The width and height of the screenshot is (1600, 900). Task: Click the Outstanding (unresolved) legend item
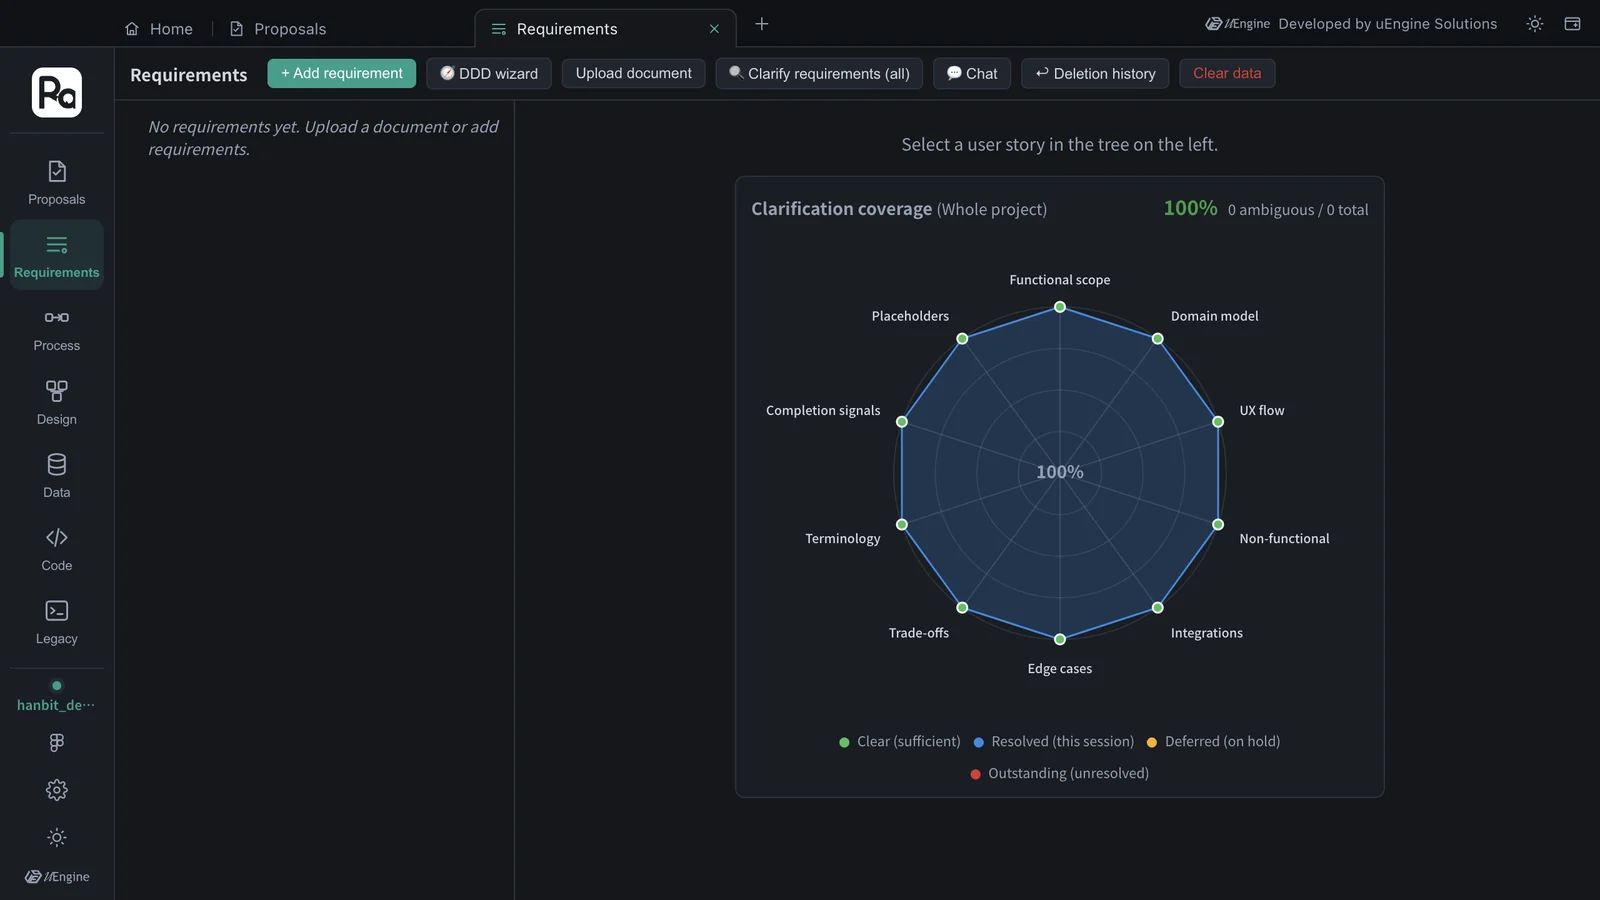pyautogui.click(x=1060, y=774)
